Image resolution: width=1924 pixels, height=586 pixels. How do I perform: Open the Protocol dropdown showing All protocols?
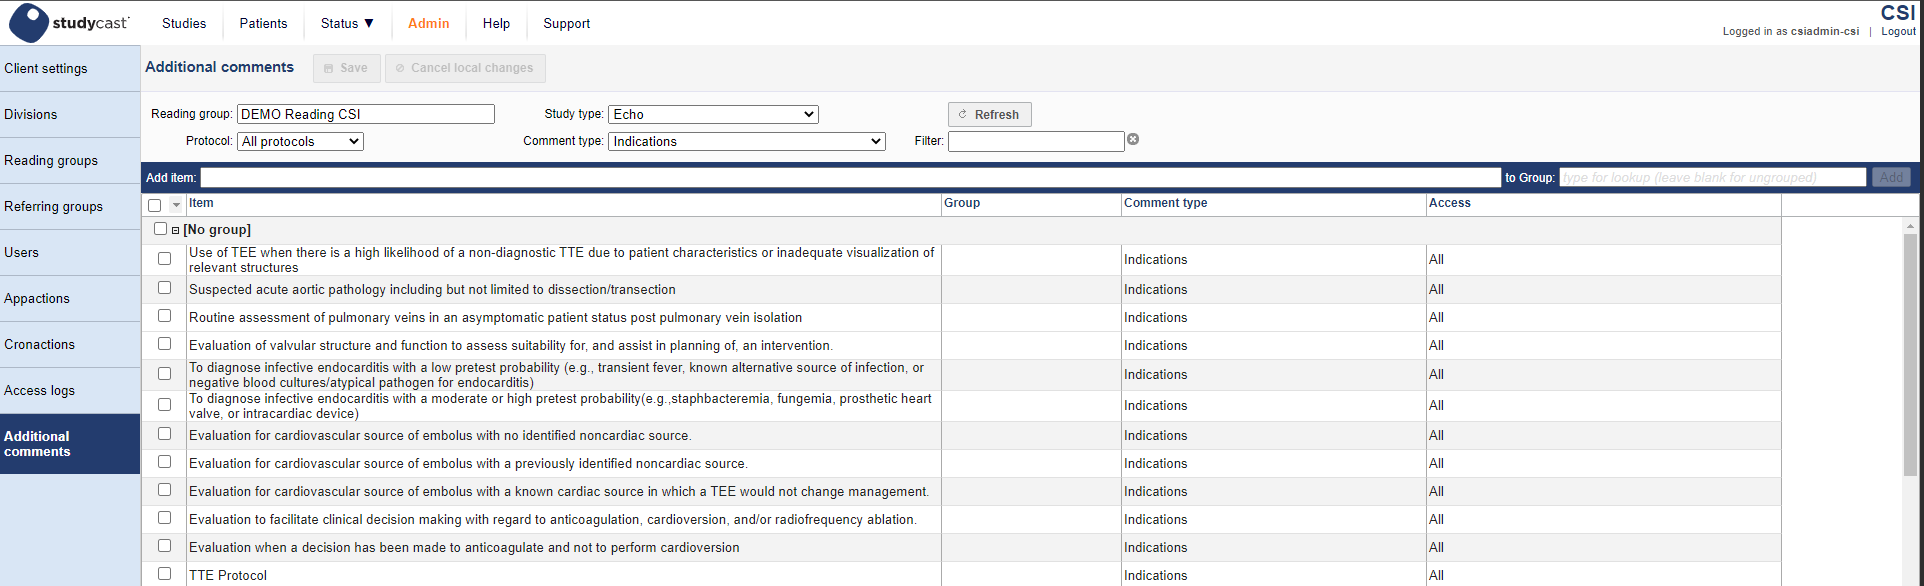300,141
